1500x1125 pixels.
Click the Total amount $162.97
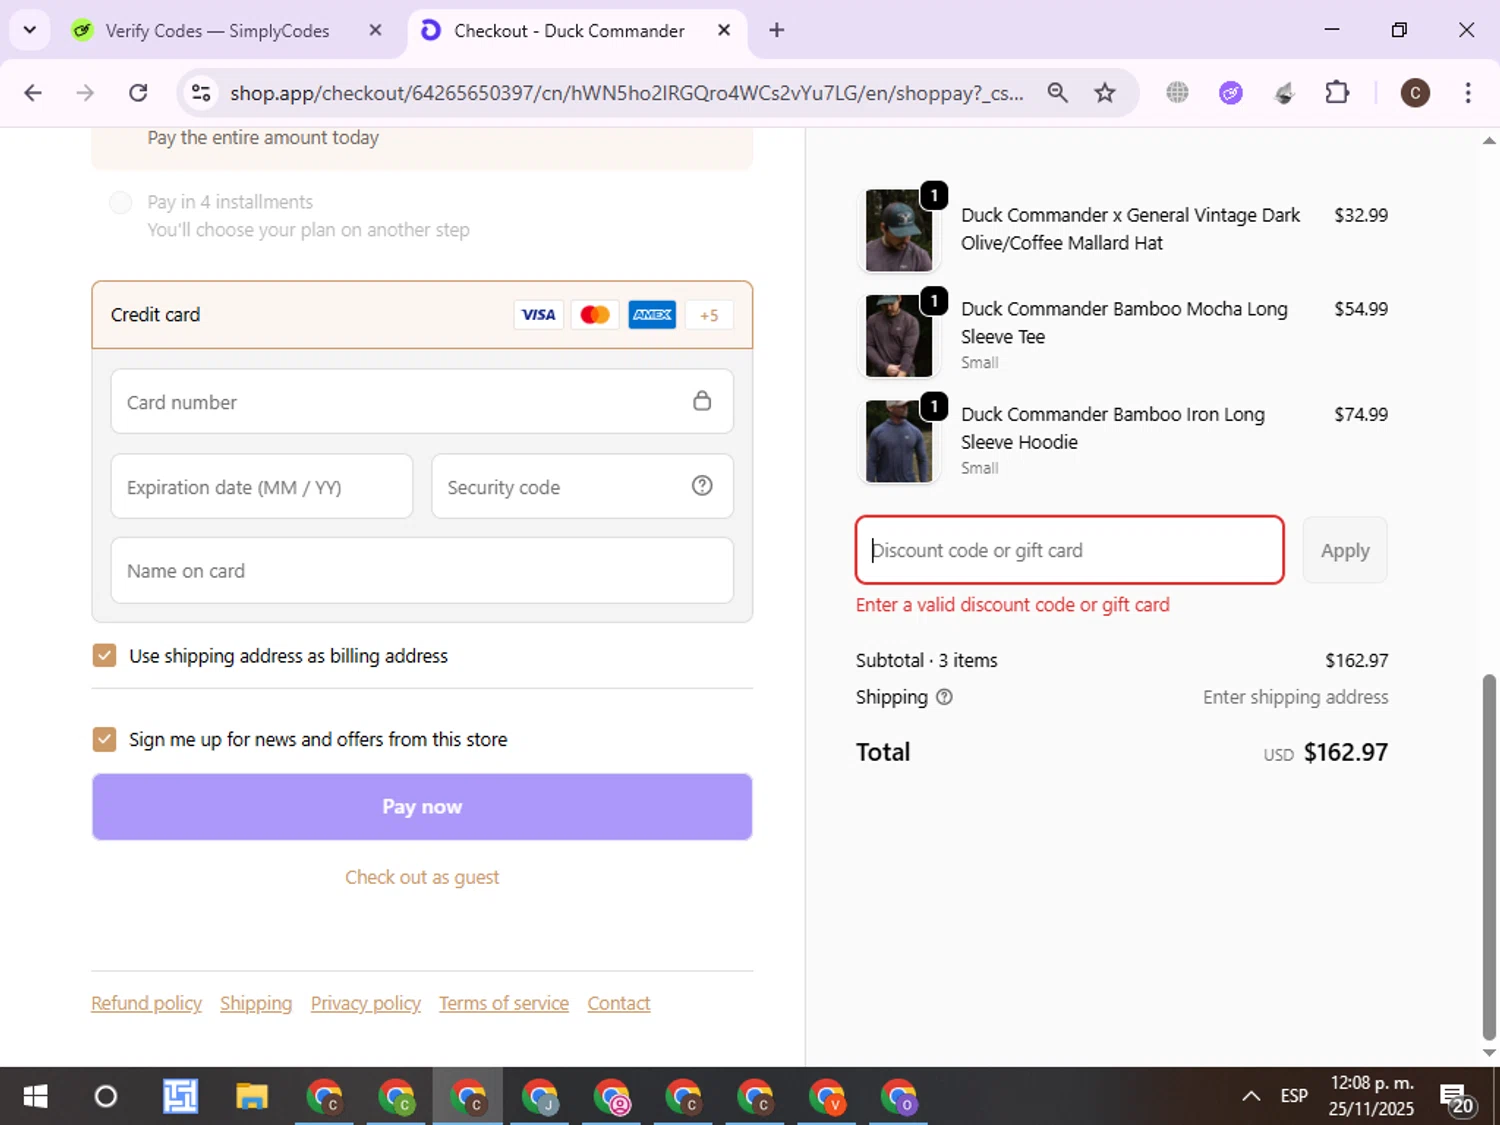pos(1346,752)
